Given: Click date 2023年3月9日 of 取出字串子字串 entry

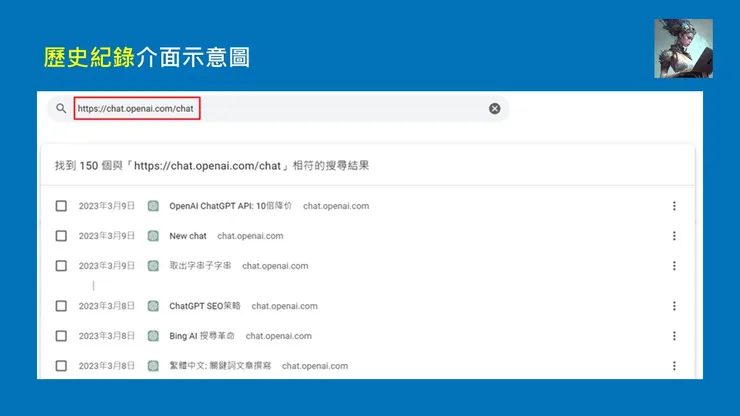Looking at the screenshot, I should coord(107,266).
